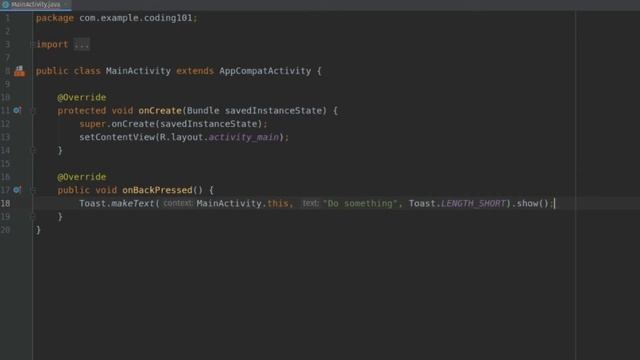
Task: Collapse the onCreate method fold marker
Action: [x=33, y=110]
